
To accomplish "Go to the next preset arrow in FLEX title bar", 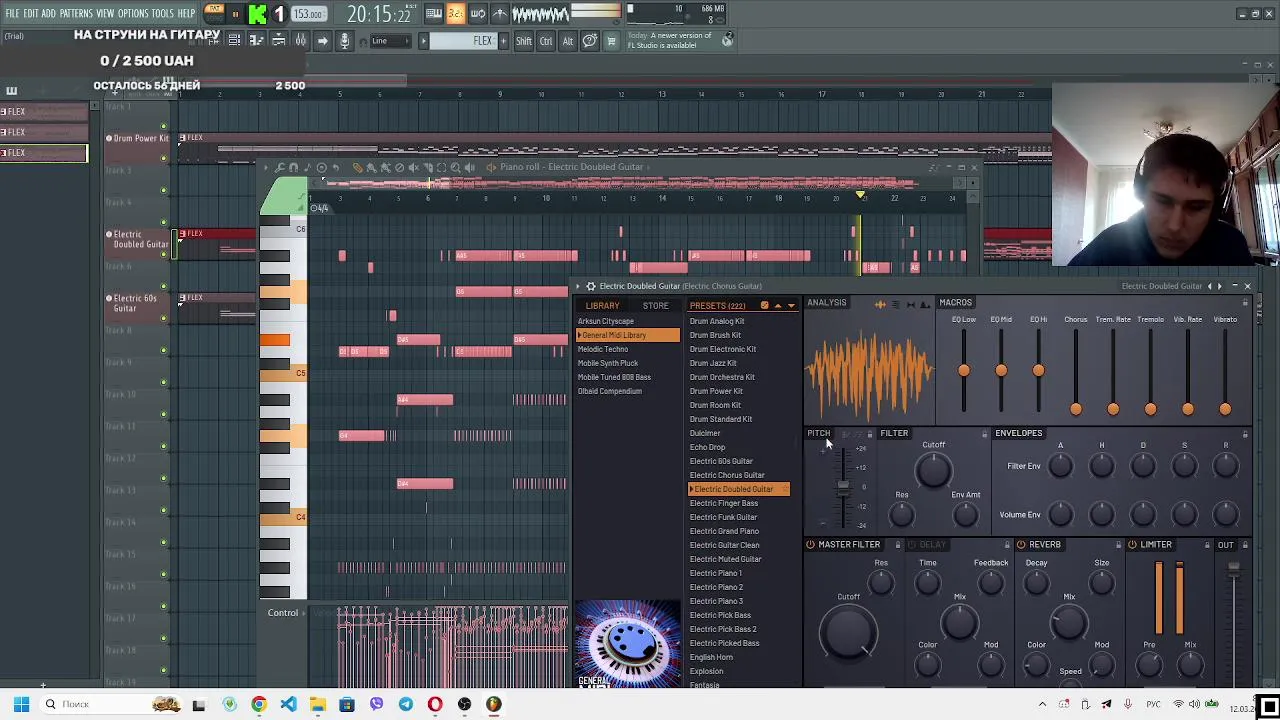I will [1219, 286].
